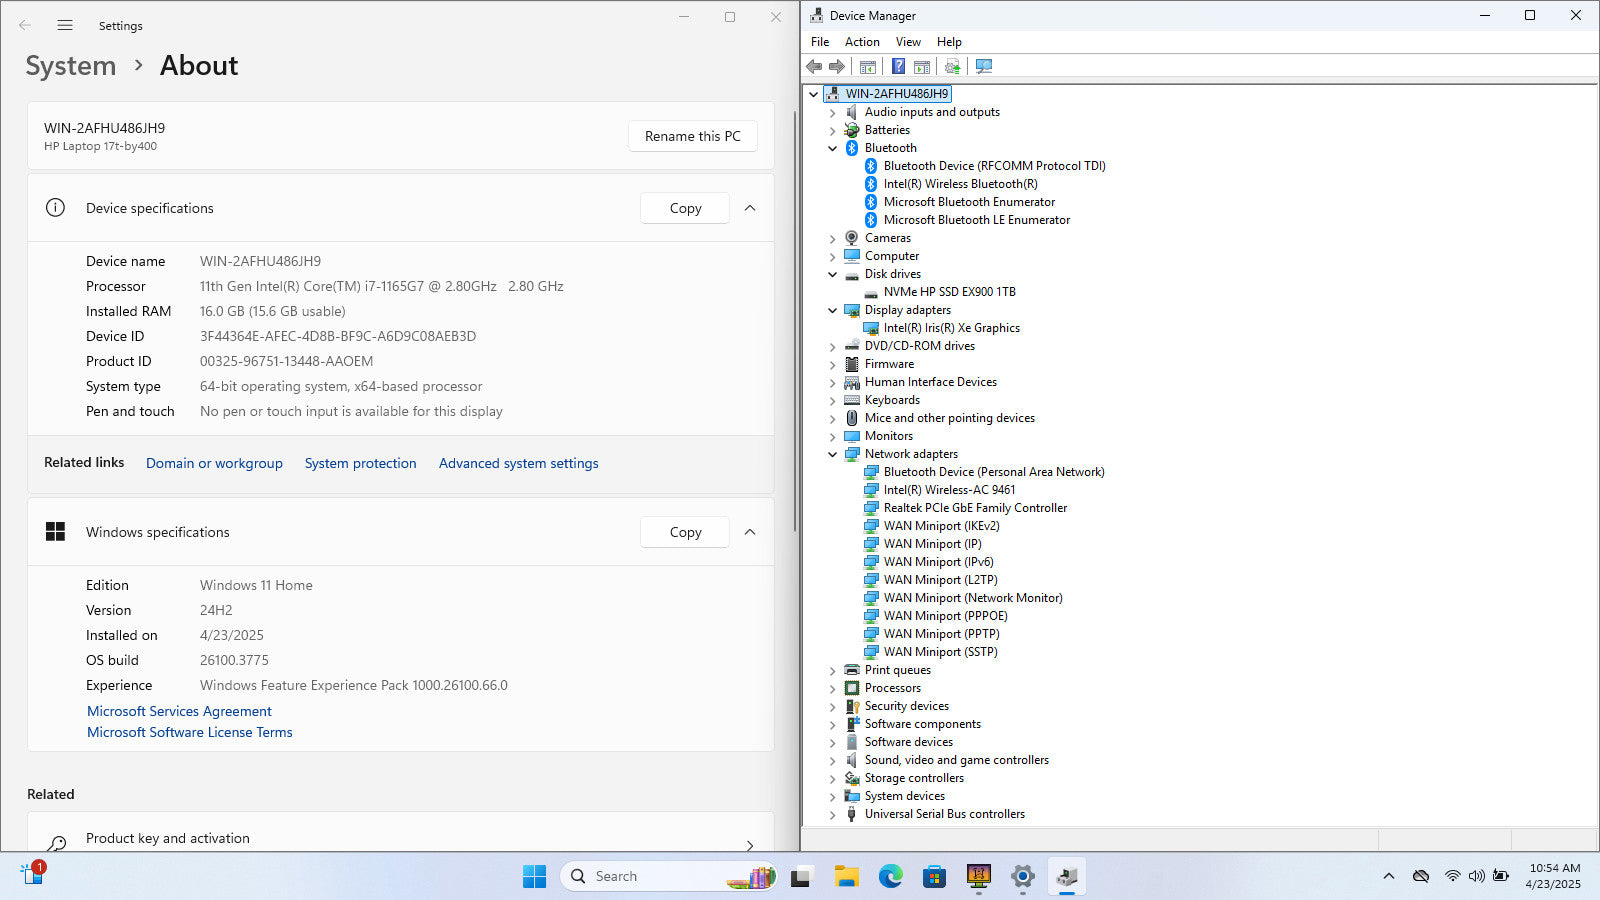
Task: Open Microsoft Services Agreement link
Action: [179, 711]
